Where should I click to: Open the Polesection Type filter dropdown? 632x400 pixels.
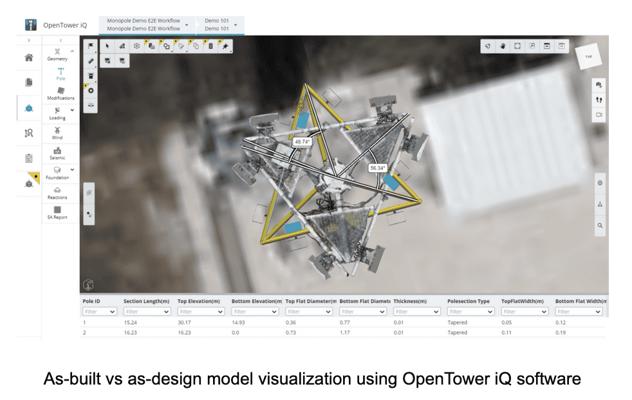click(x=471, y=312)
